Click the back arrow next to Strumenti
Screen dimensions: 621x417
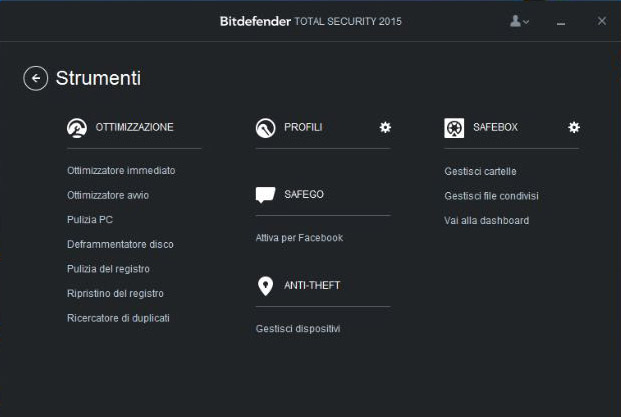pos(36,78)
